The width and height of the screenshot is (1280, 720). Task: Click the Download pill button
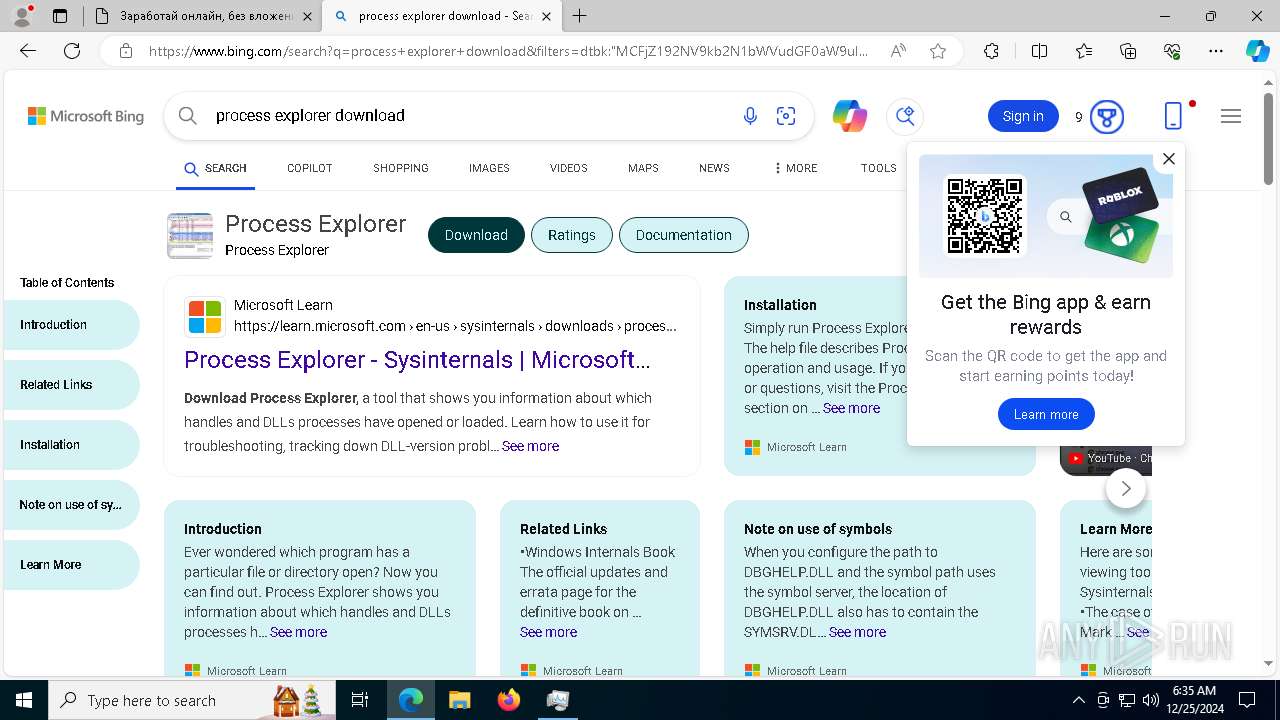(476, 235)
